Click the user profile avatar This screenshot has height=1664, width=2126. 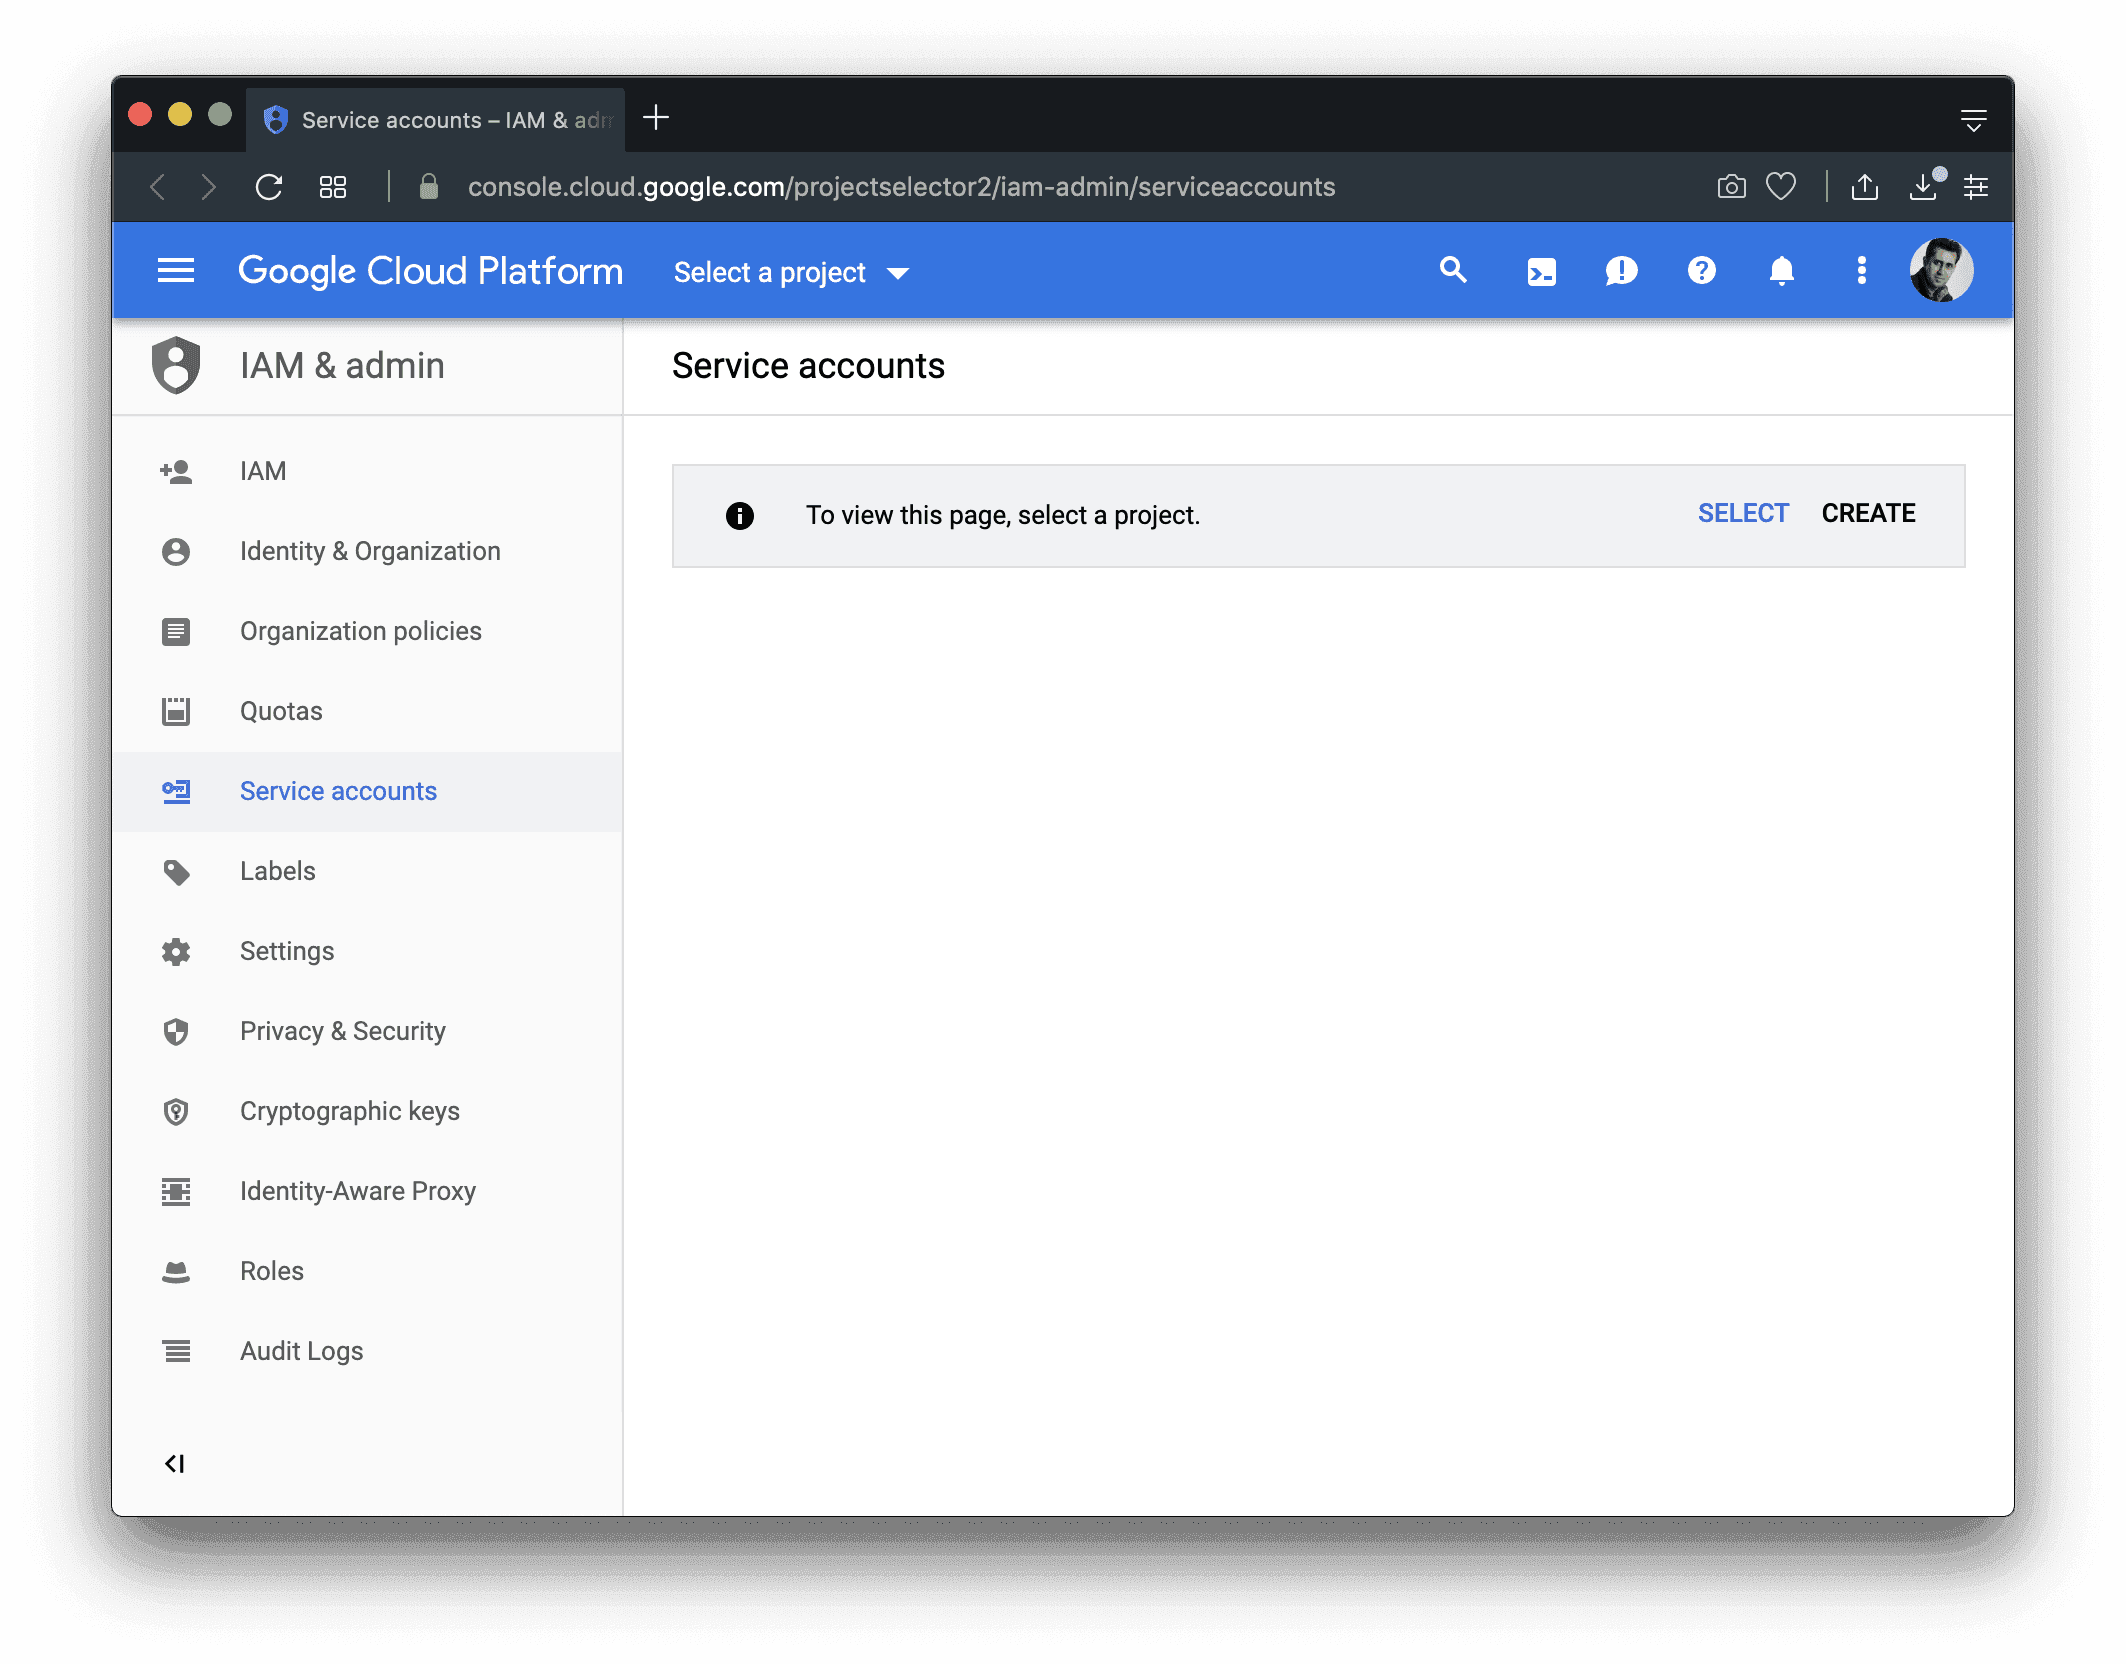click(x=1940, y=270)
